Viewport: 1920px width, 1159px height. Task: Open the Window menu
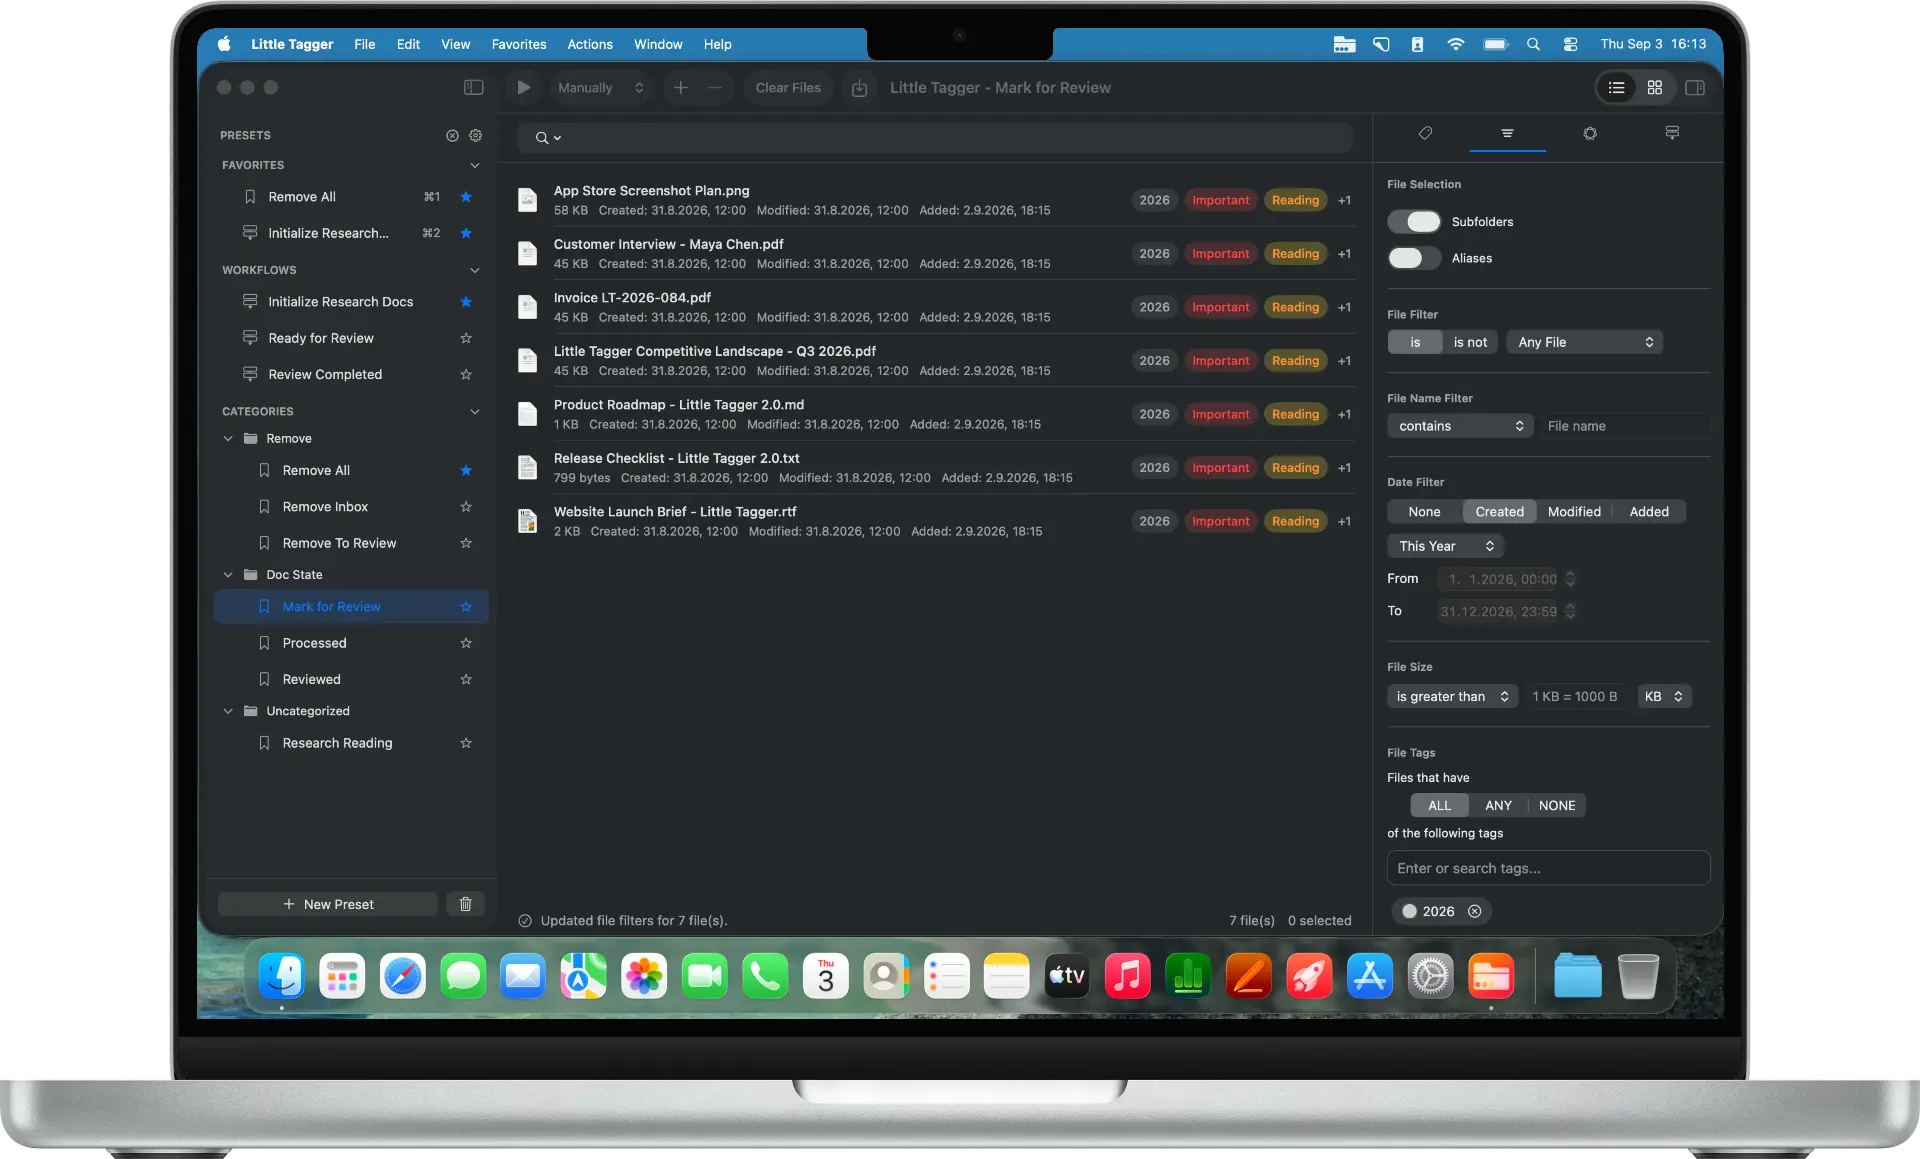[658, 44]
